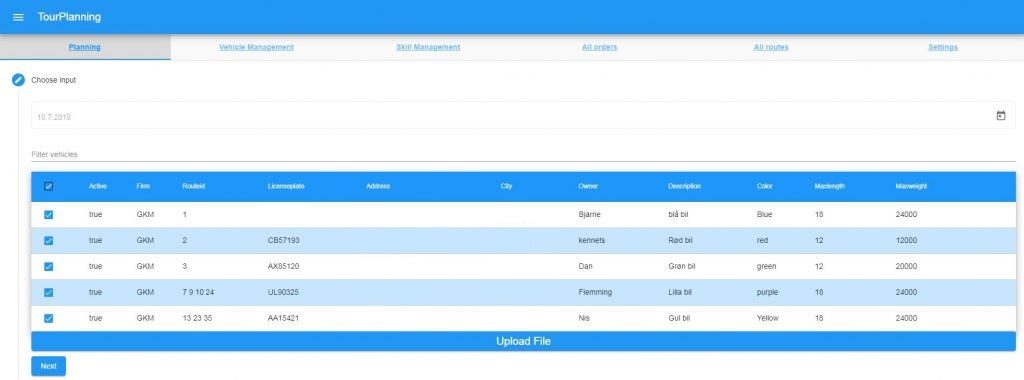Click the maxweight cell 12000

tap(906, 240)
